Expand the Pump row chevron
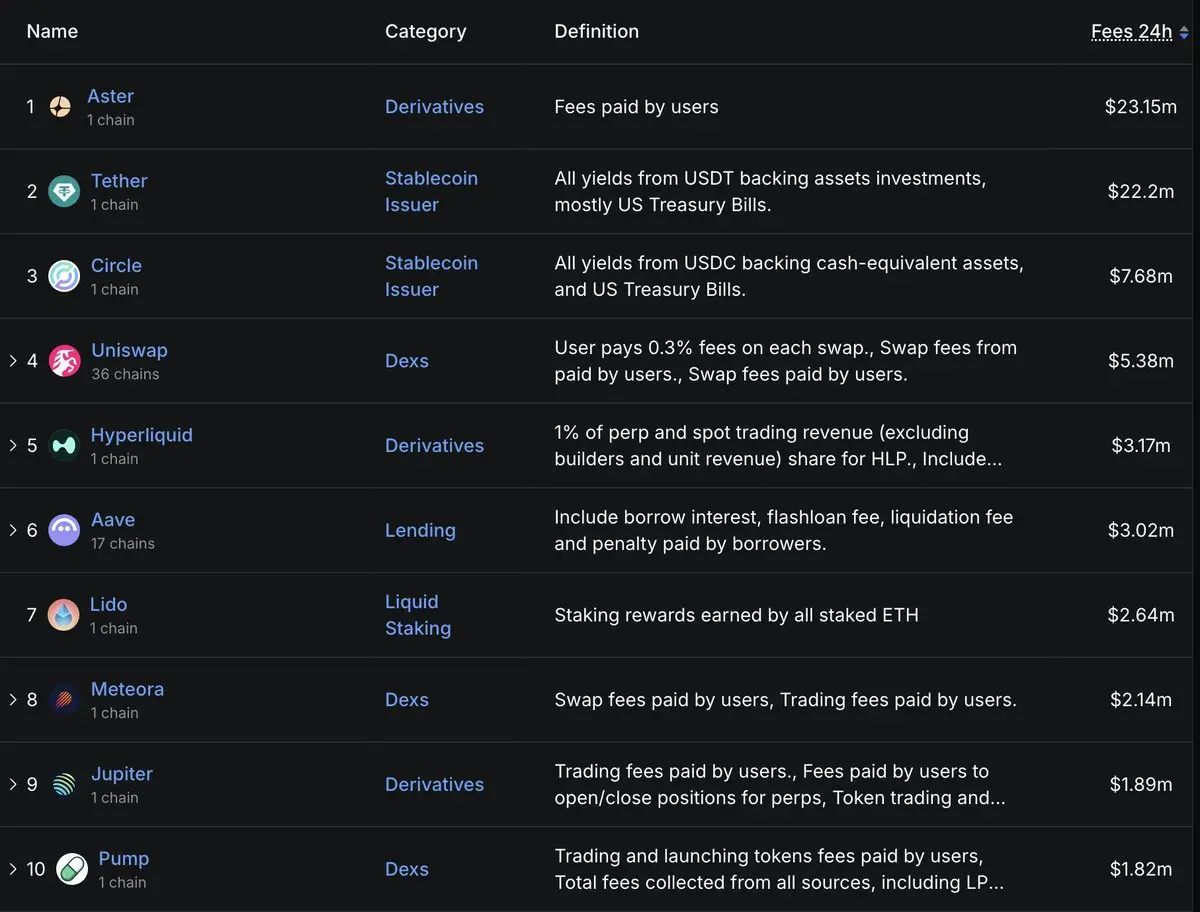This screenshot has height=912, width=1200. (13, 869)
